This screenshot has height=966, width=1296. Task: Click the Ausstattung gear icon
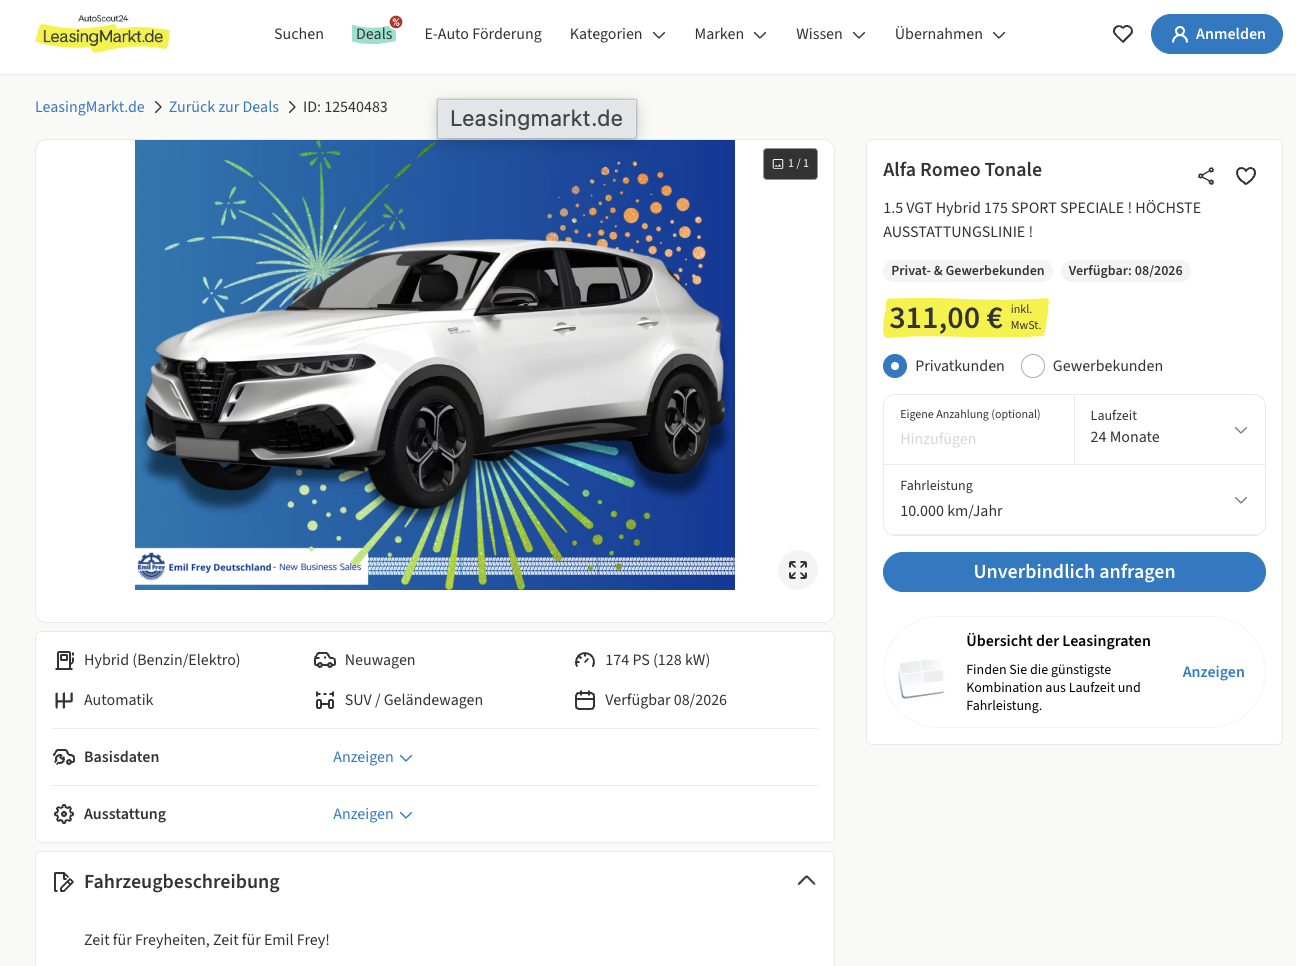pos(64,814)
